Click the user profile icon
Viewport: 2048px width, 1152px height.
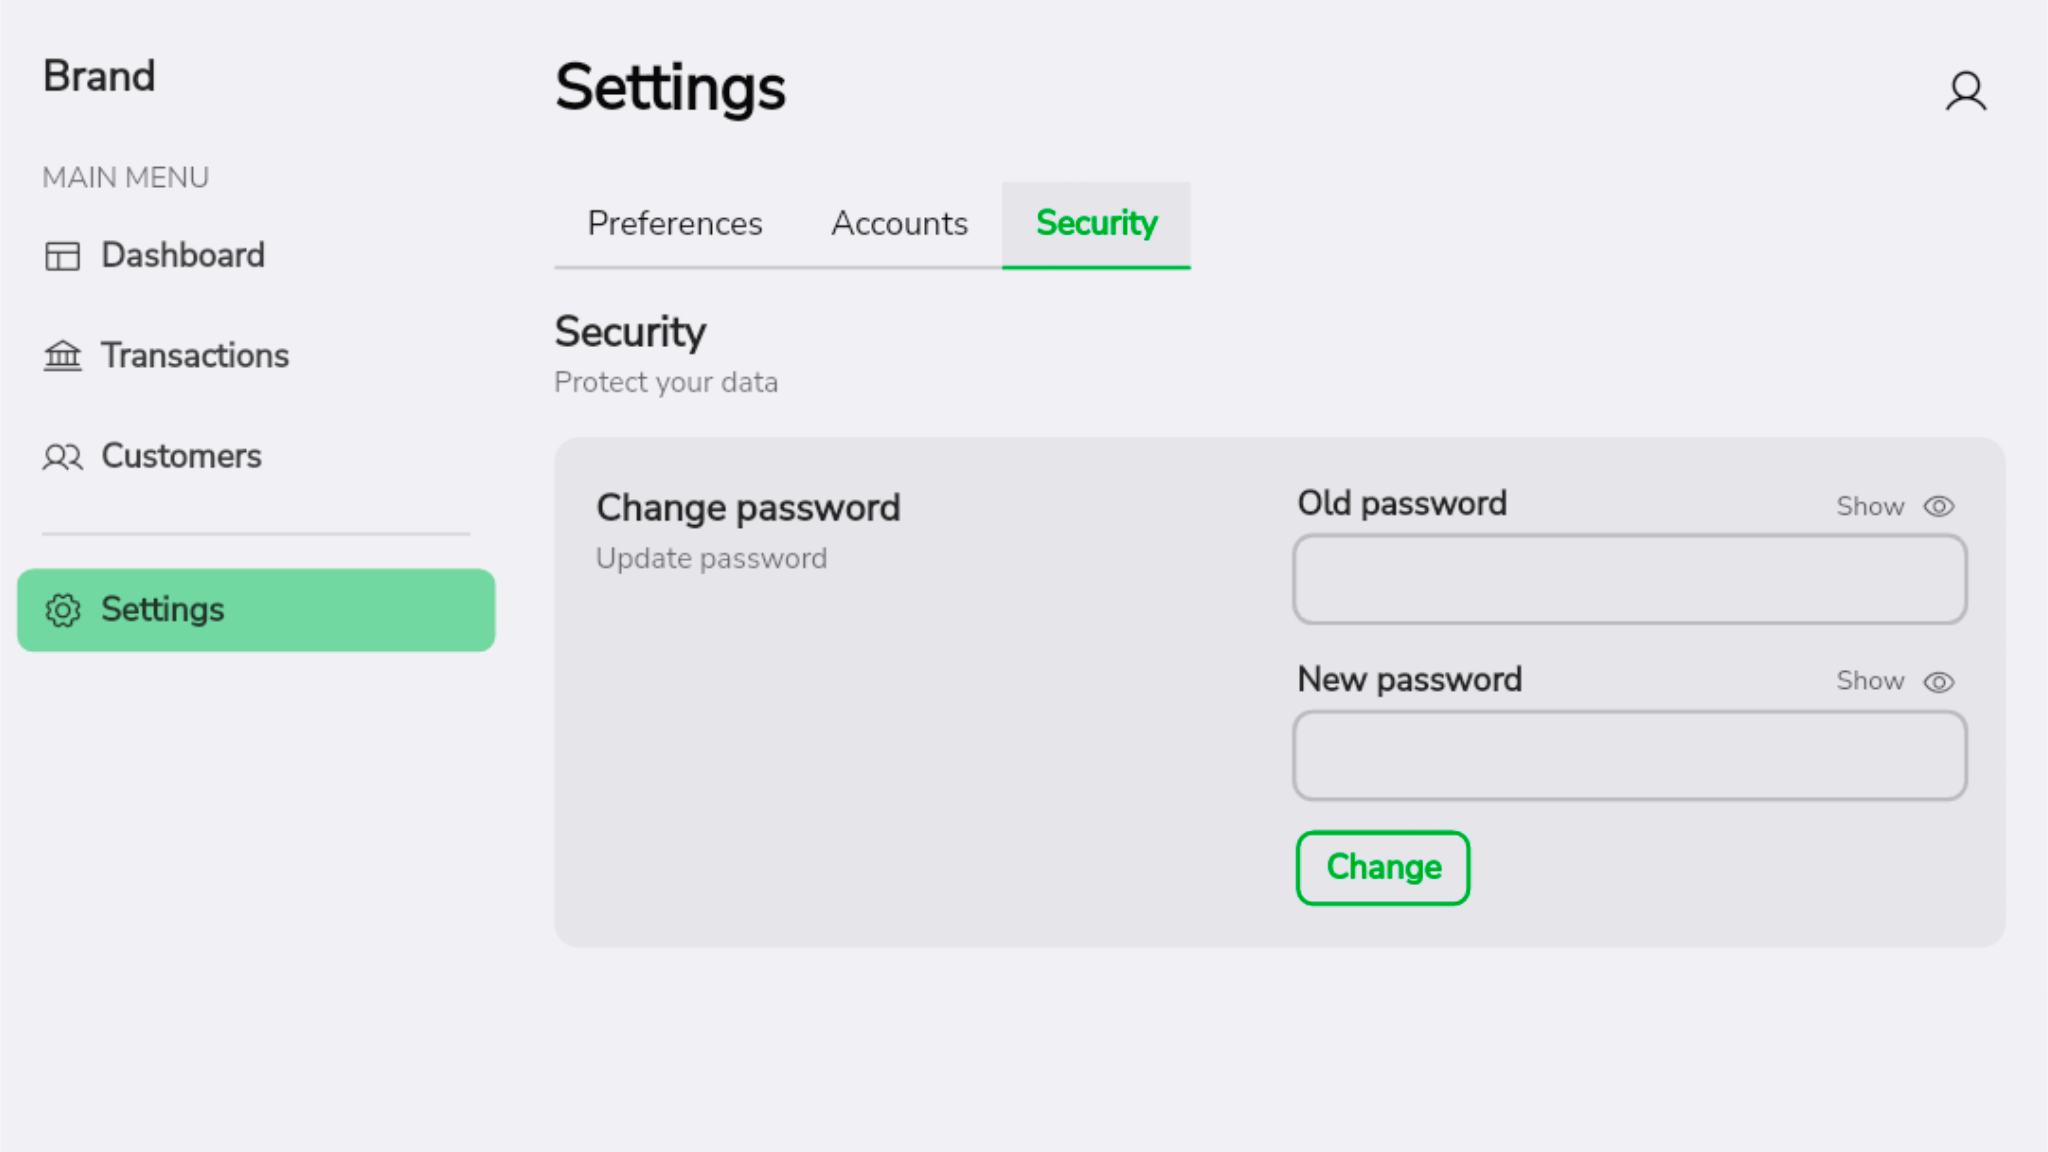1965,91
